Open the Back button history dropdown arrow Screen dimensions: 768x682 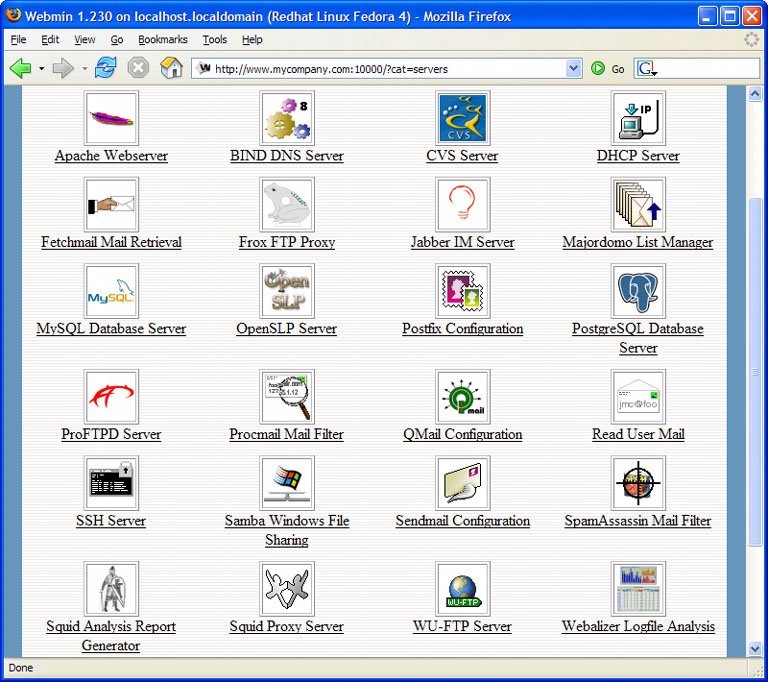[x=41, y=69]
